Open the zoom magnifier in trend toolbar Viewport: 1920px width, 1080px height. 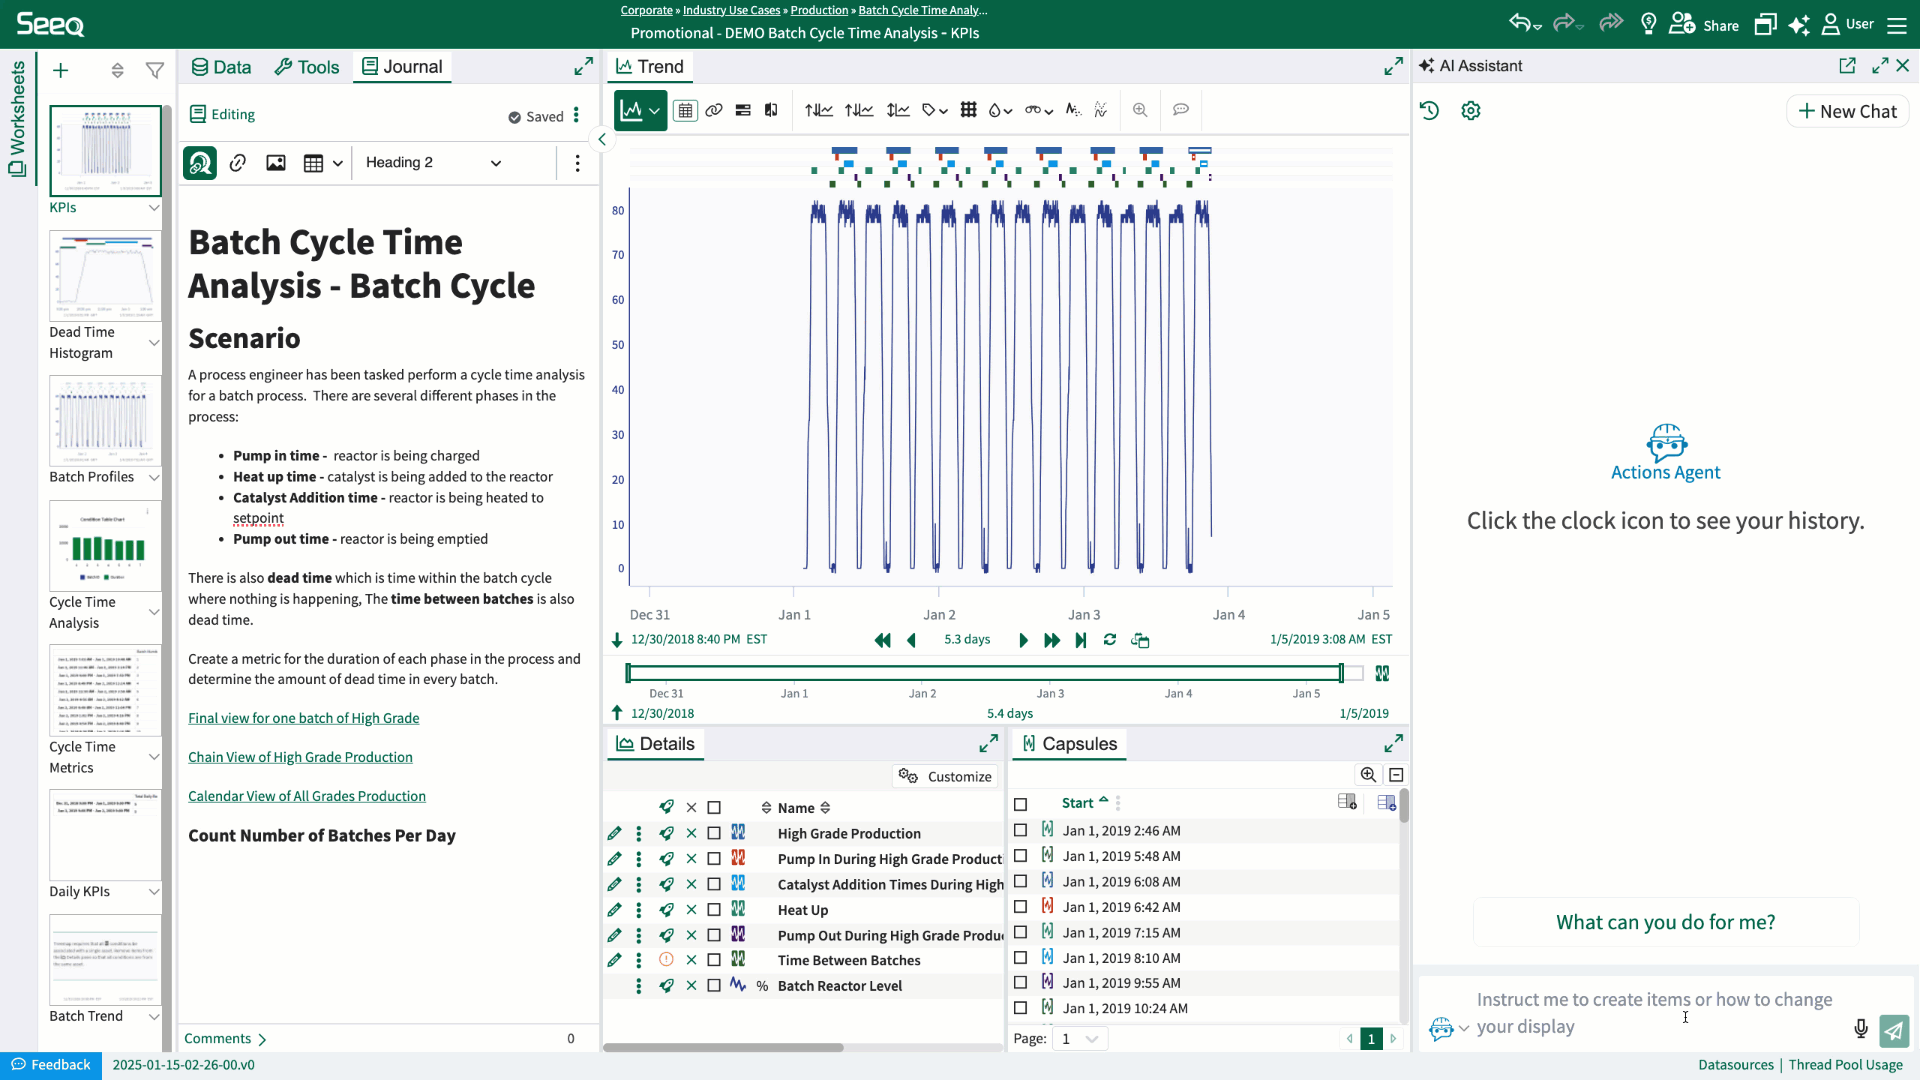tap(1140, 110)
